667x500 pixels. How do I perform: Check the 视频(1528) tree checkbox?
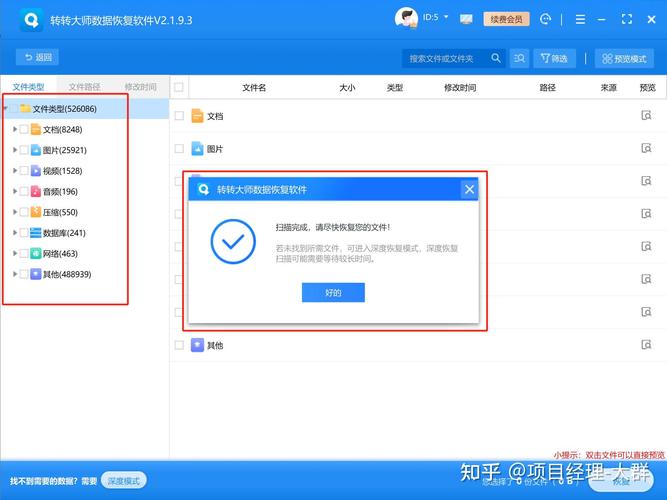coord(24,171)
